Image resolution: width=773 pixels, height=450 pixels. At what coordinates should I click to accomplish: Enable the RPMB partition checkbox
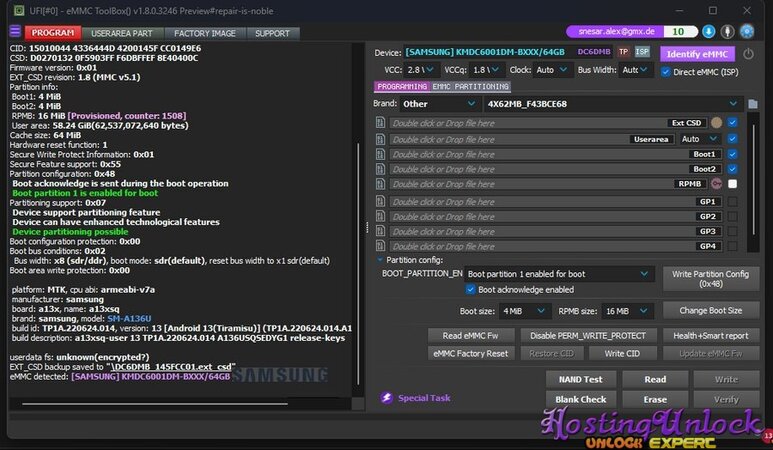click(x=733, y=185)
